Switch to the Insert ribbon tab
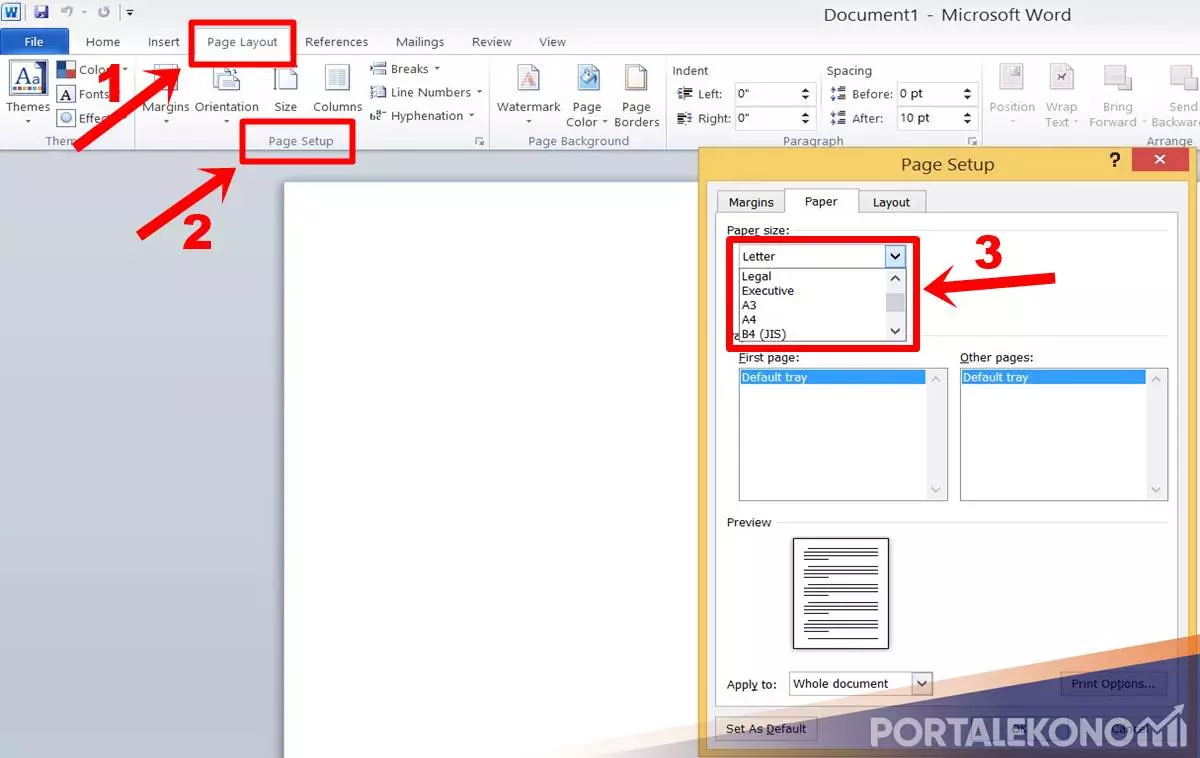The image size is (1200, 758). 164,42
